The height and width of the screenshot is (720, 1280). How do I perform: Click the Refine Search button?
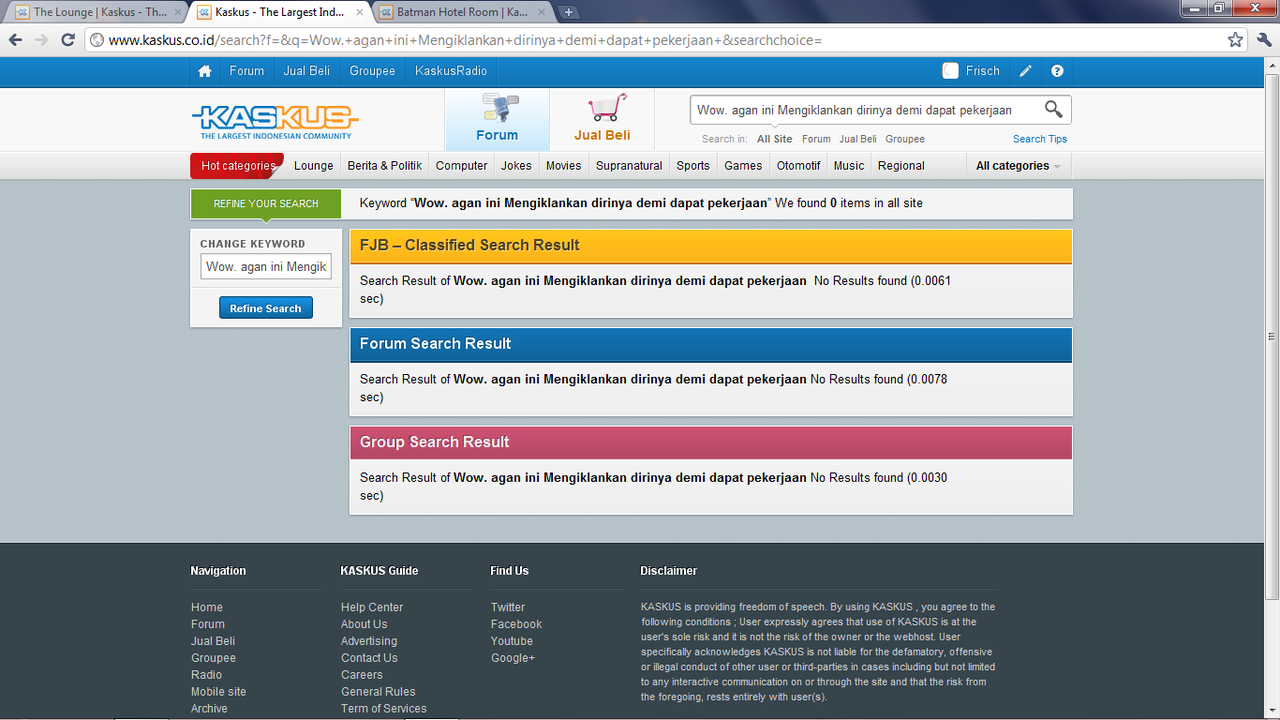(266, 308)
